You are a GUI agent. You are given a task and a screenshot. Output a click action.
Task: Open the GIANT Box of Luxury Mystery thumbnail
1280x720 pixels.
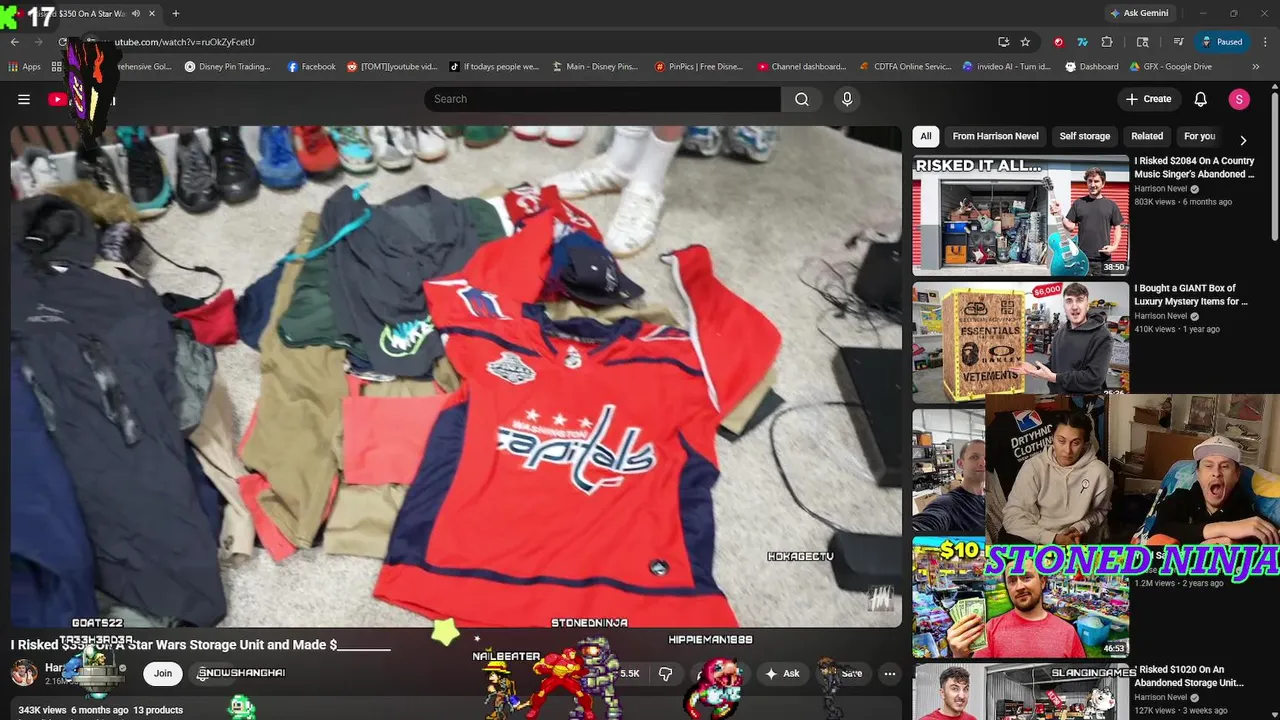(x=1020, y=342)
